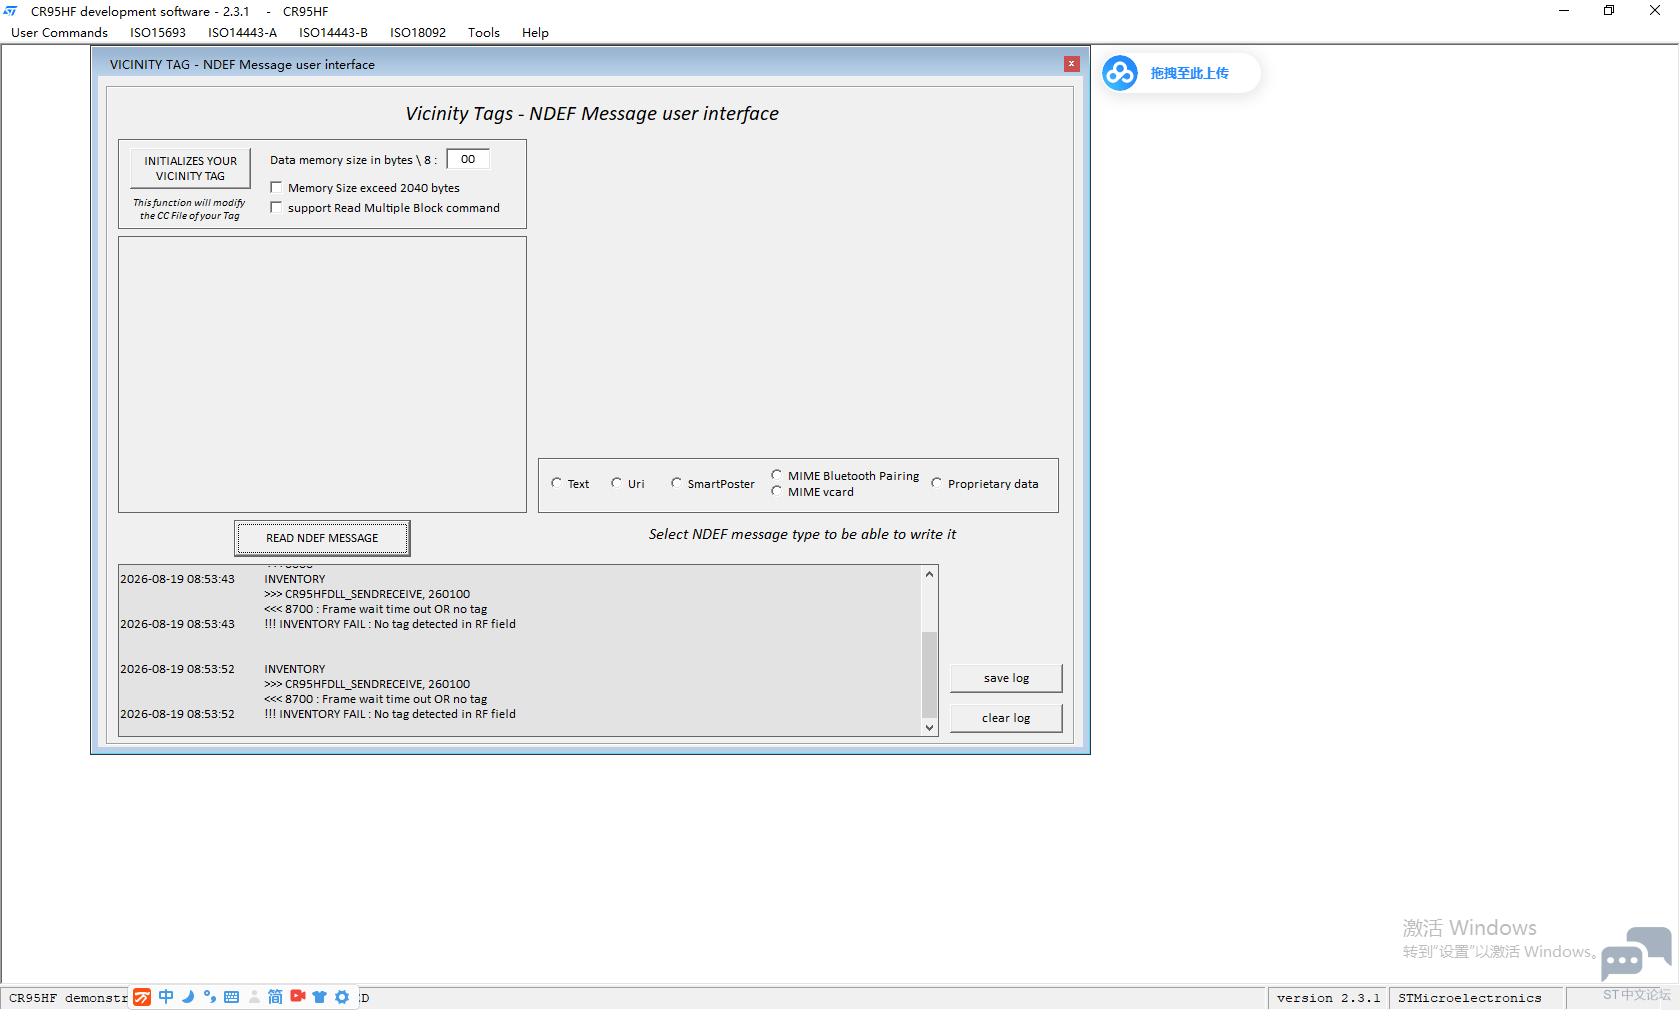Open the ISO15693 menu
Screen dimensions: 1680x1010
[158, 33]
